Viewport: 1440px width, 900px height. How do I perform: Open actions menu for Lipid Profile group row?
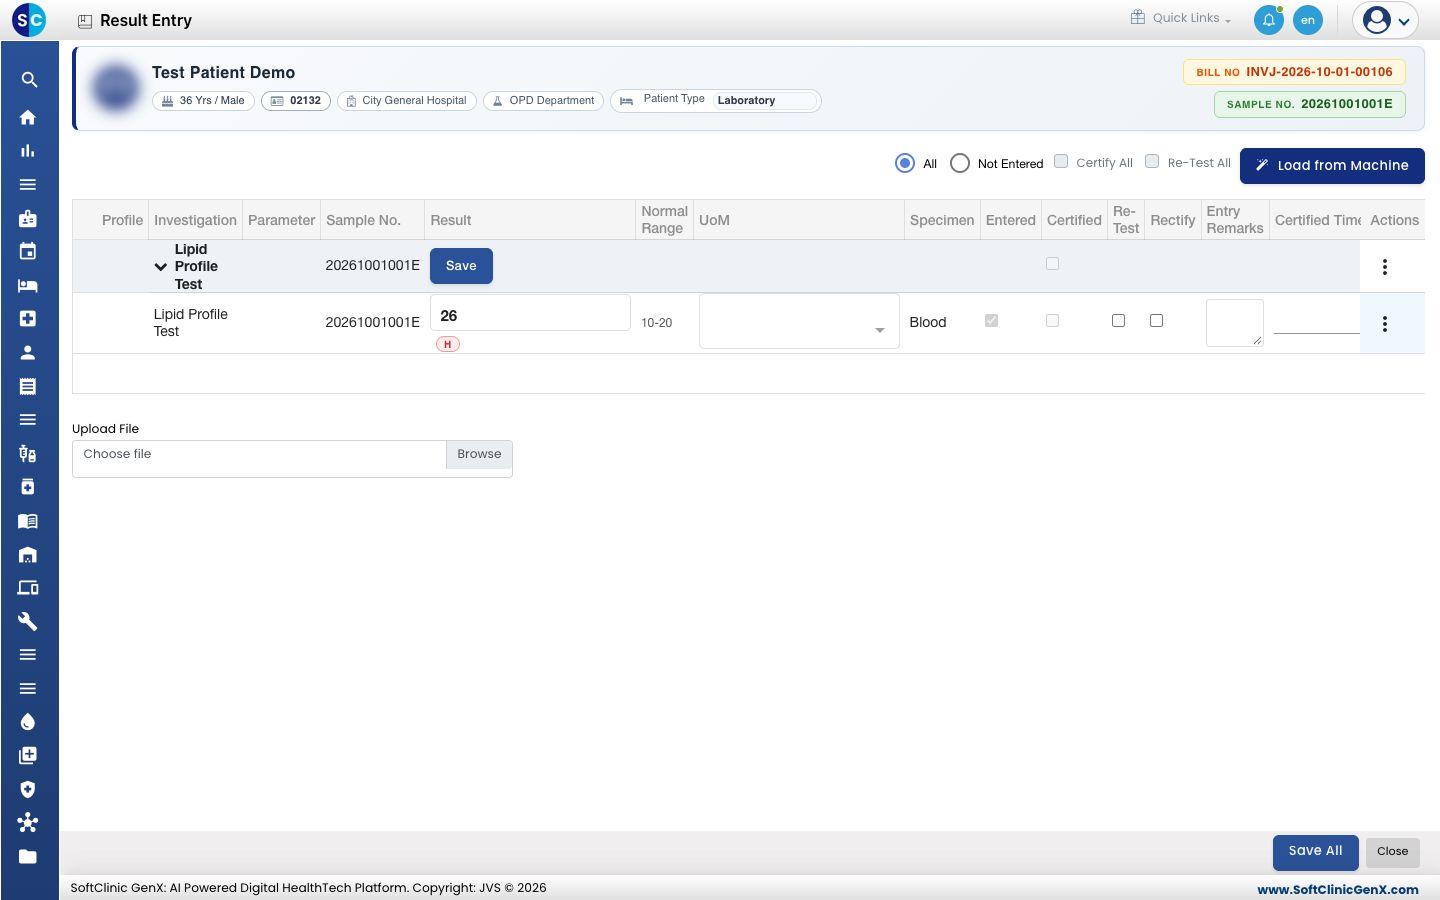click(1385, 267)
